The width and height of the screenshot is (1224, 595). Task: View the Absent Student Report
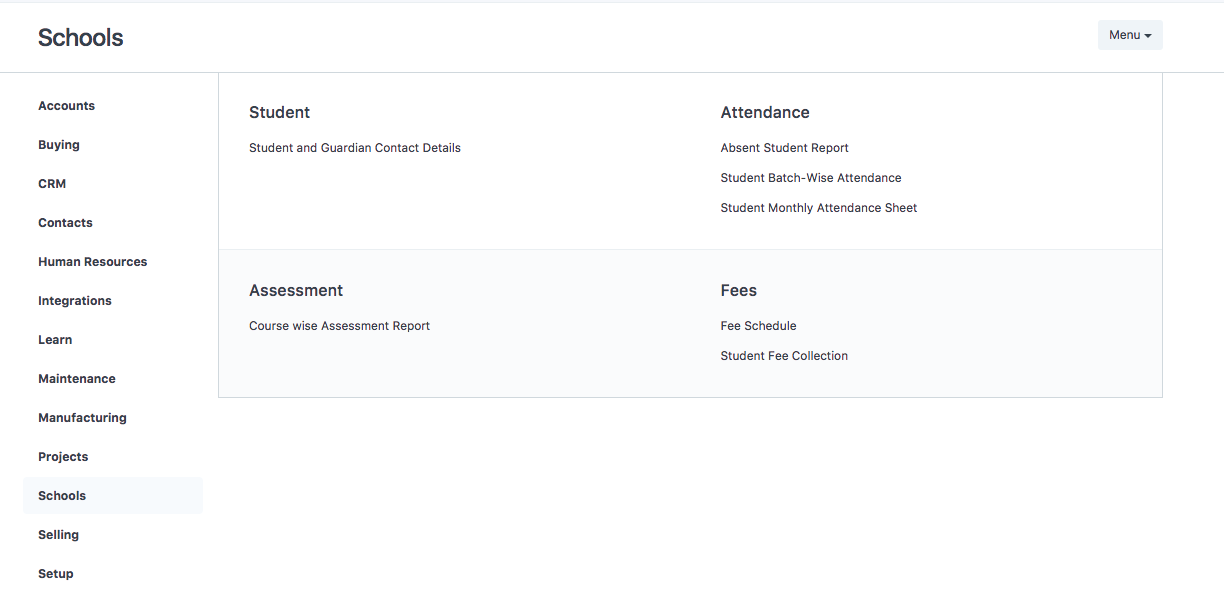(x=784, y=147)
